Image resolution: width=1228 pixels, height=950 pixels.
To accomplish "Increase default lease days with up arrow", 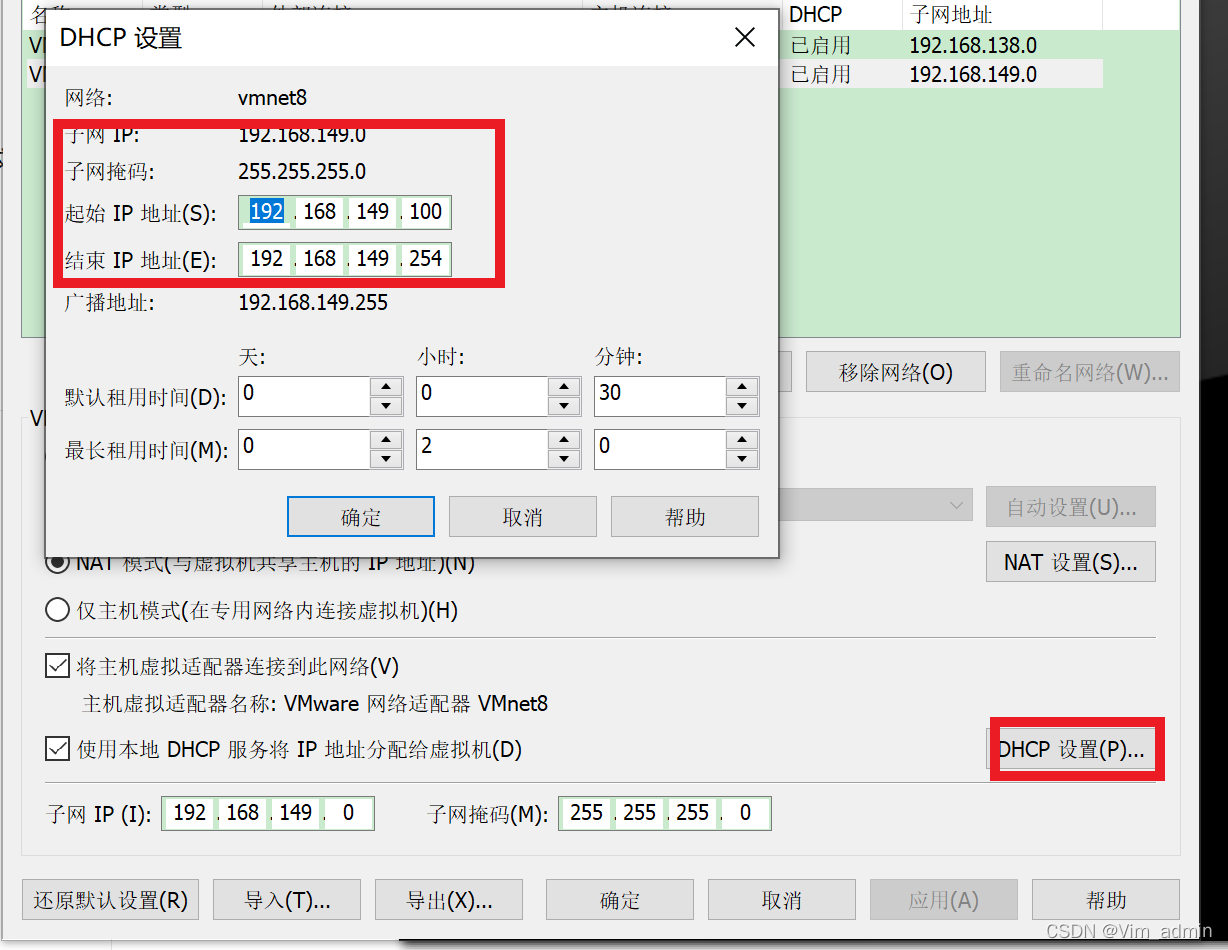I will click(x=386, y=386).
